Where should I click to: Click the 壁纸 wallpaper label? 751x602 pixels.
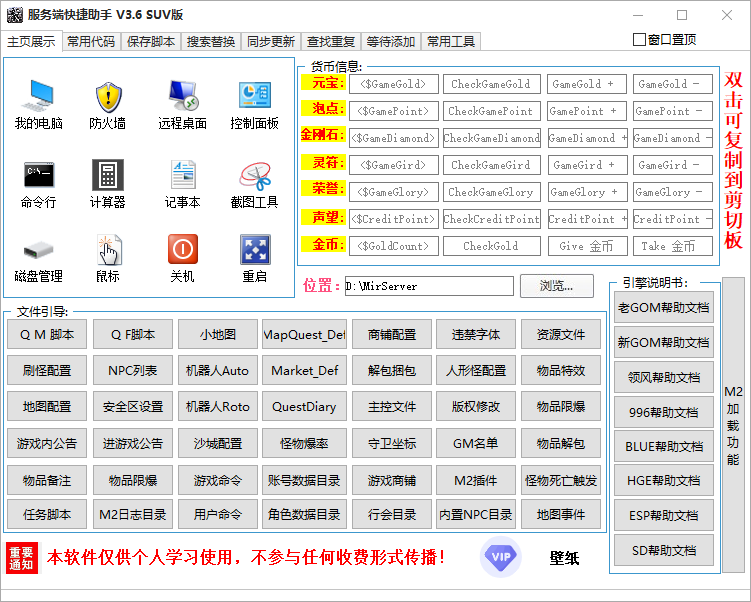(x=564, y=558)
